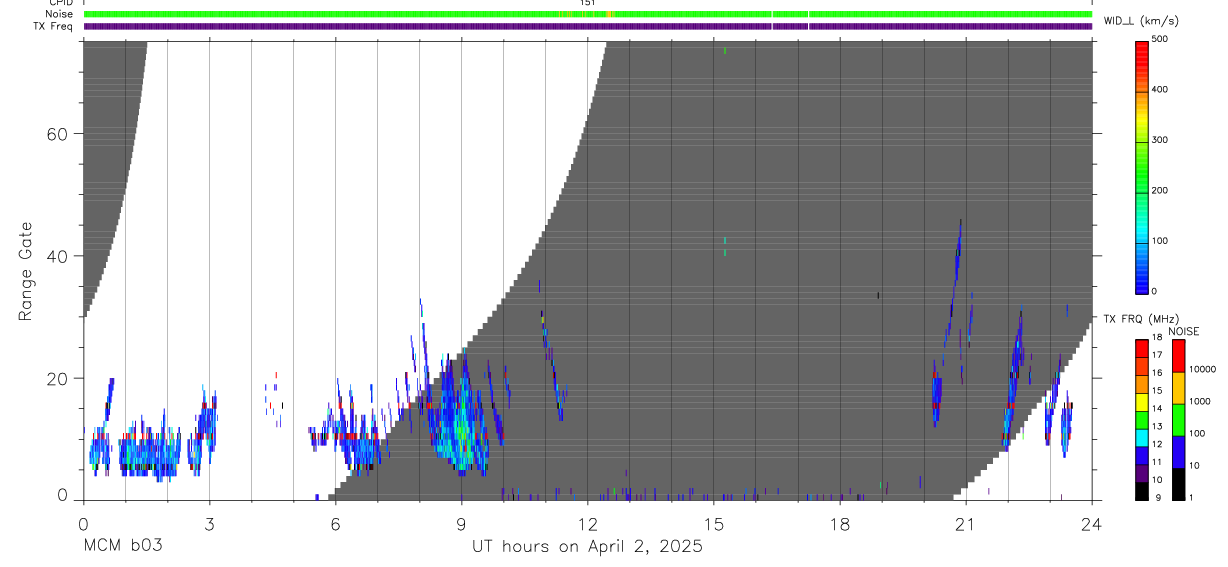Click x-axis tick label '12'
Image resolution: width=1228 pixels, height=567 pixels.
click(587, 523)
